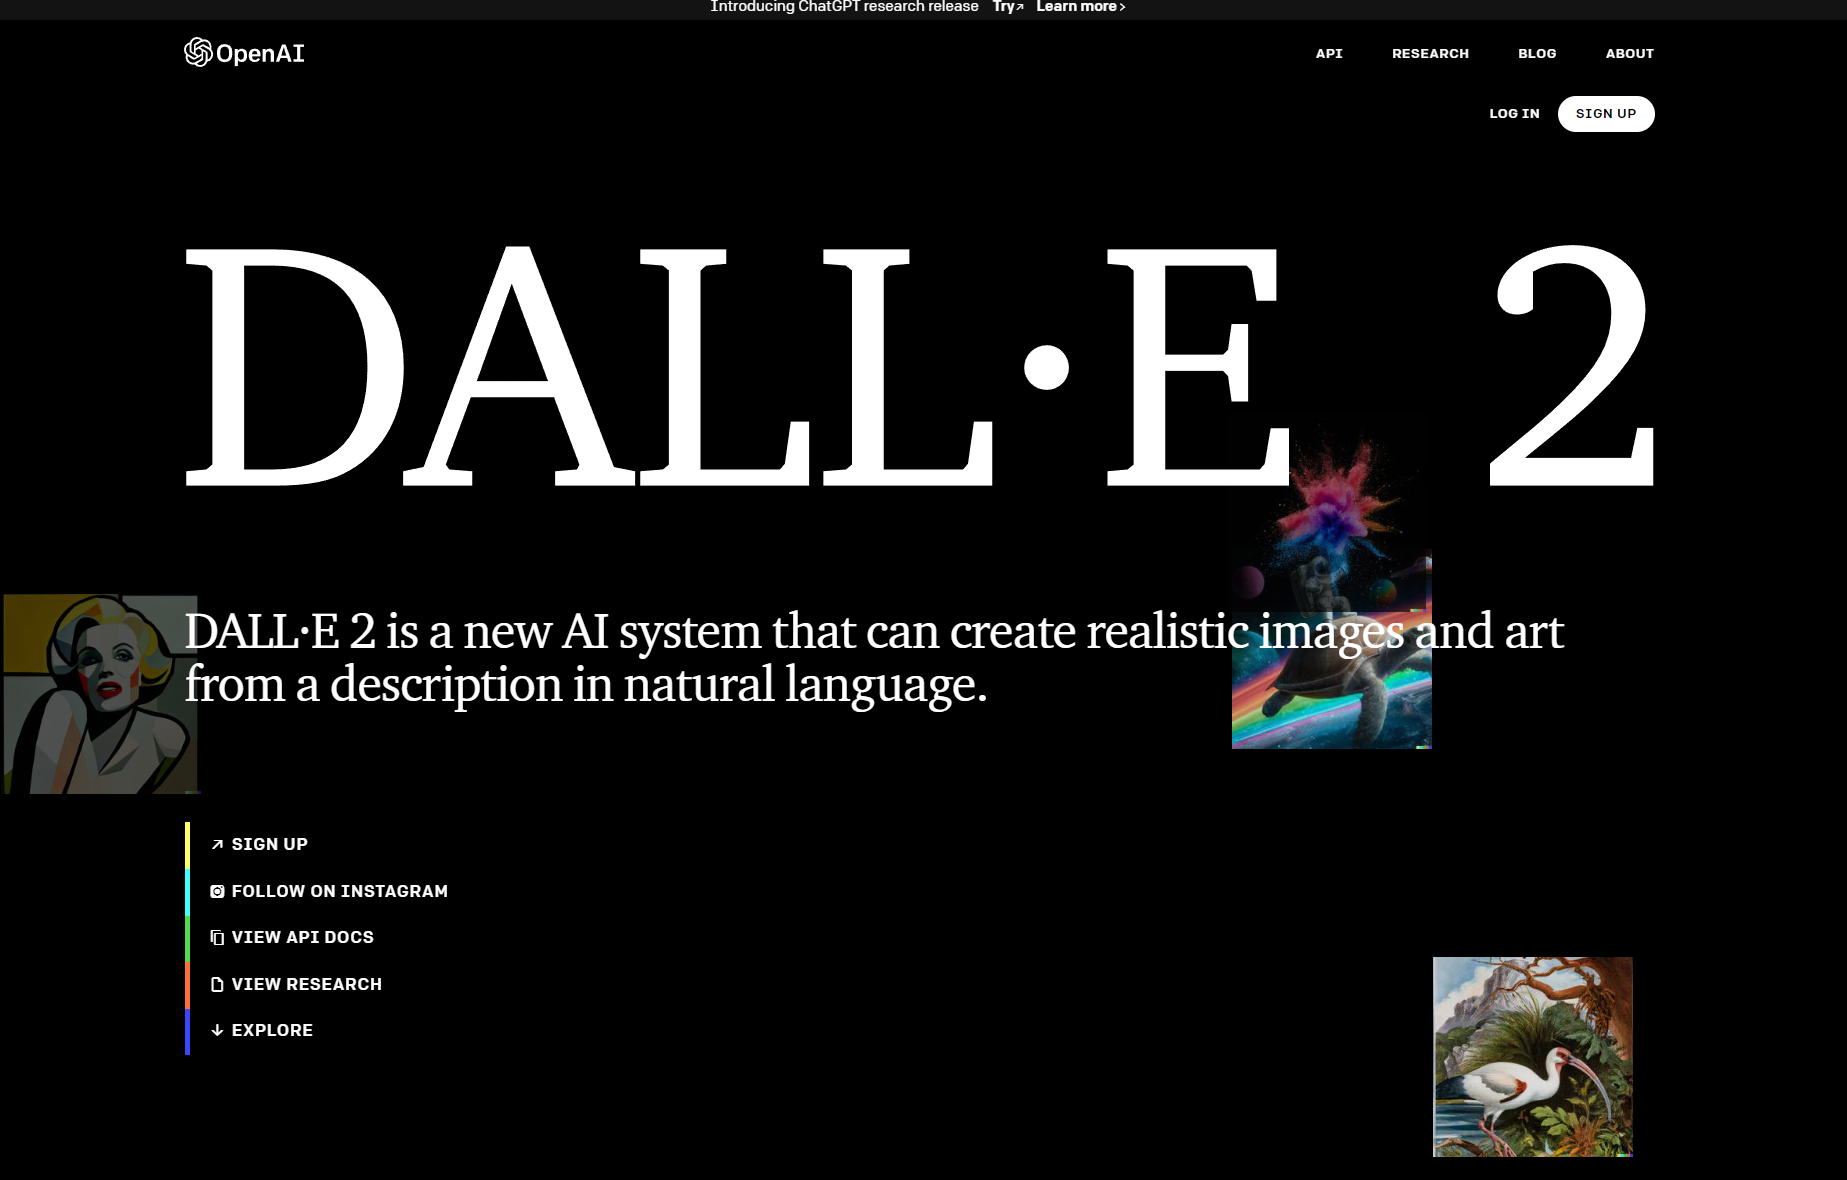Click the large DALL·E 2 heading
This screenshot has height=1180, width=1847.
(x=919, y=366)
